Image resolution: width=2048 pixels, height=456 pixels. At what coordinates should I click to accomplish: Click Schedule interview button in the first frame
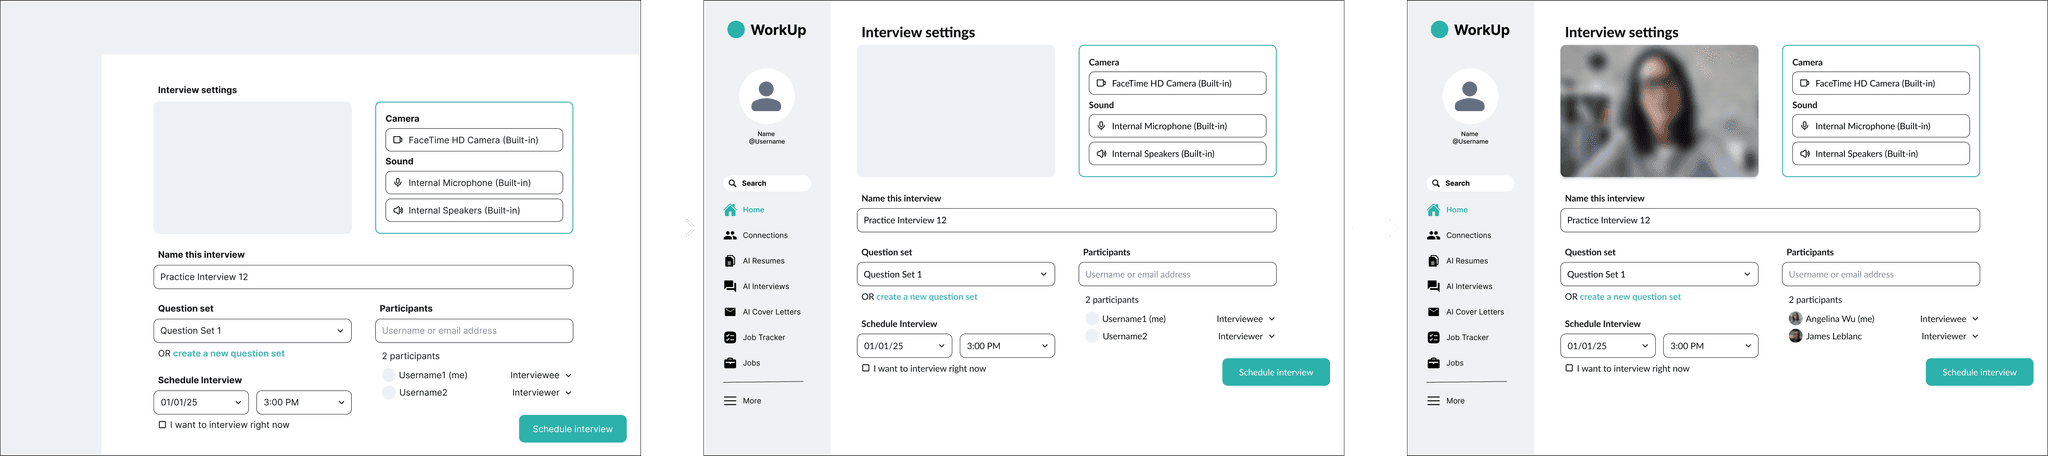[x=572, y=429]
